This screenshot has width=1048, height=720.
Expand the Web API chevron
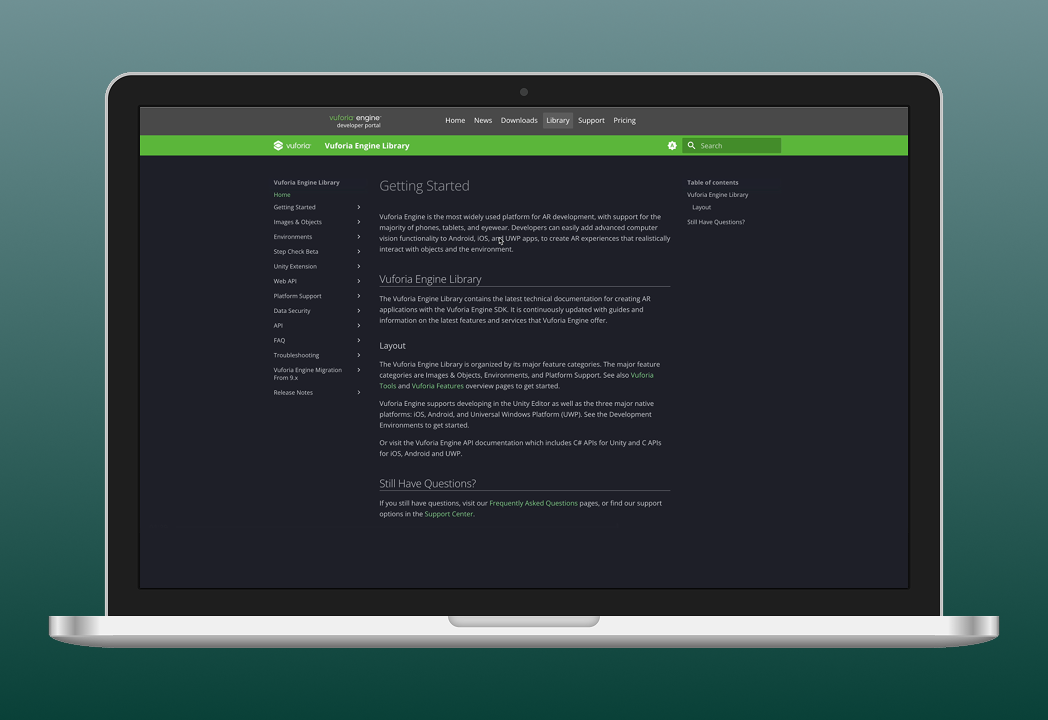(359, 281)
